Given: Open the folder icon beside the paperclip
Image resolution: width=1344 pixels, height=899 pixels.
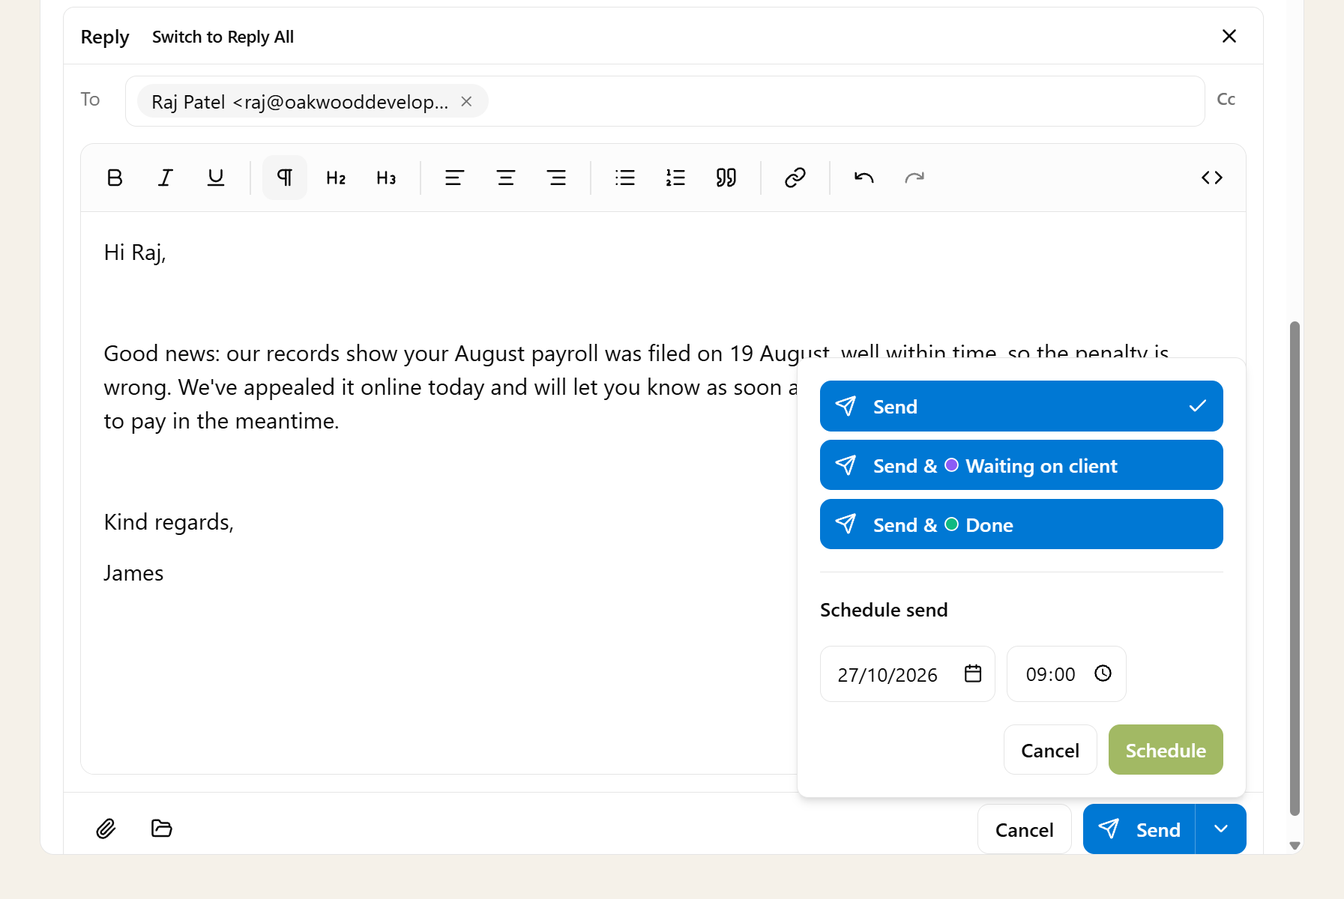Looking at the screenshot, I should click(x=162, y=829).
